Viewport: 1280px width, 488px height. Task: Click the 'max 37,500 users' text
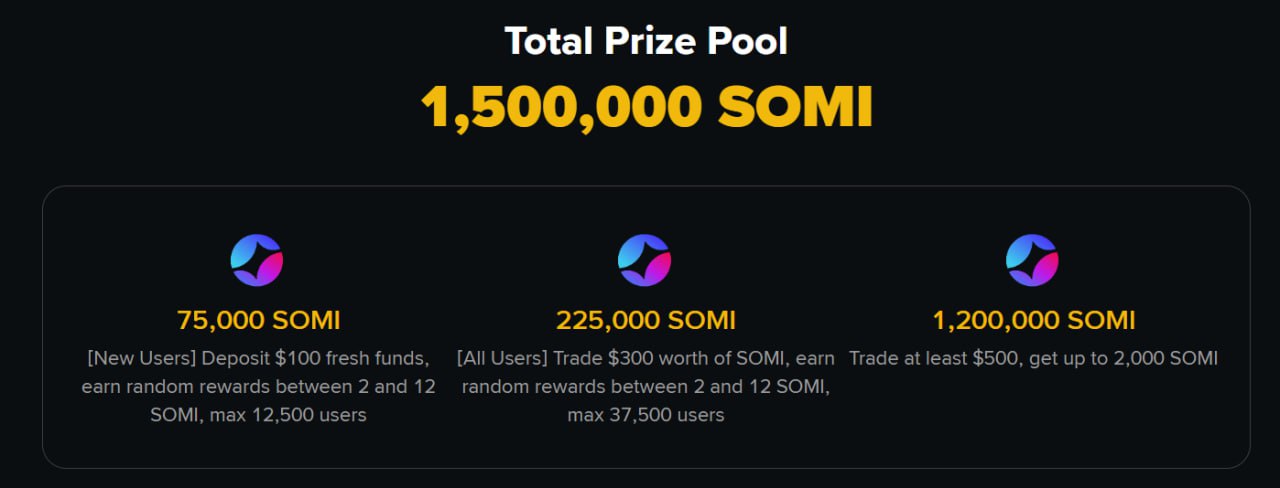(646, 414)
